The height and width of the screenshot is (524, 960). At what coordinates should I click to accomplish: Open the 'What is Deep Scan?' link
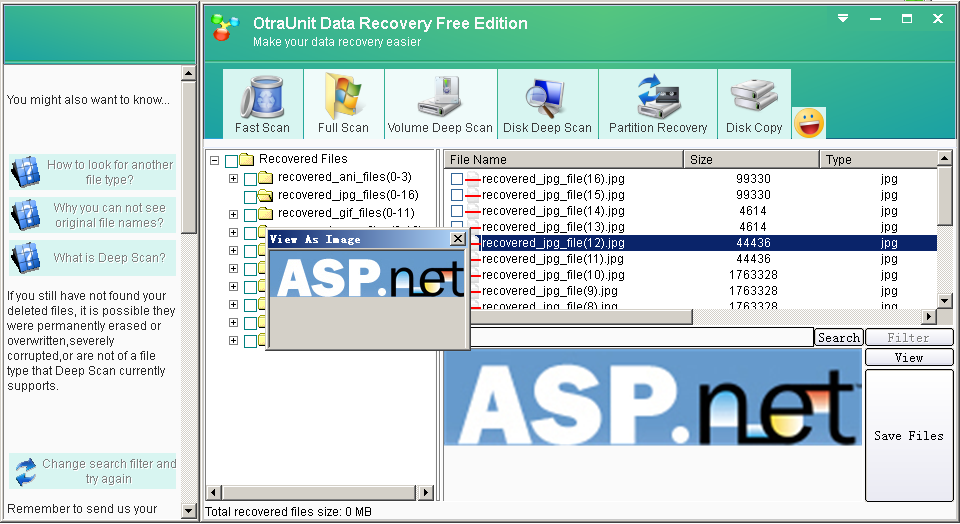coord(109,258)
